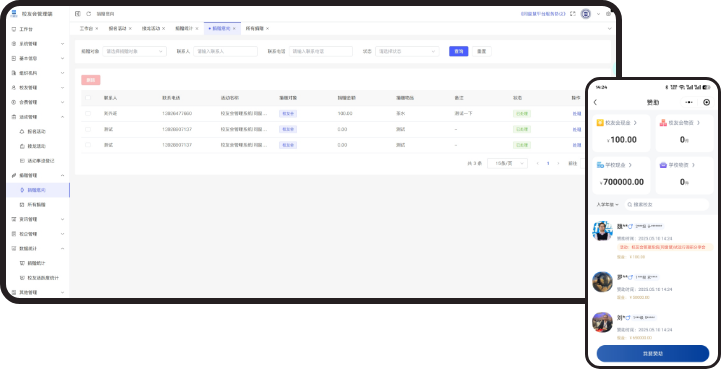Screen dimensions: 721x369
Task: Click the 捐赠统计 sidebar icon
Action: [22, 263]
